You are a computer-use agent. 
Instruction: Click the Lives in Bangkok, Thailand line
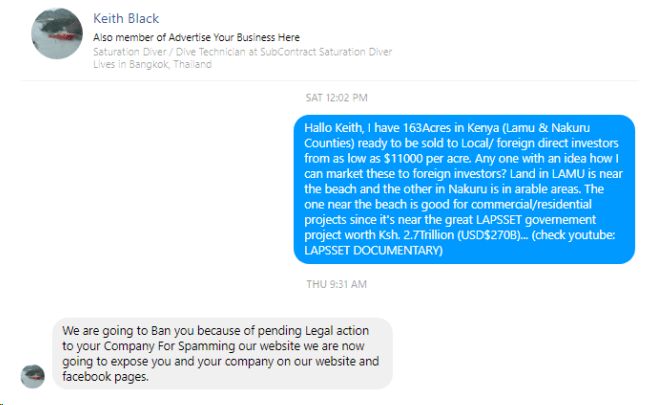click(152, 64)
